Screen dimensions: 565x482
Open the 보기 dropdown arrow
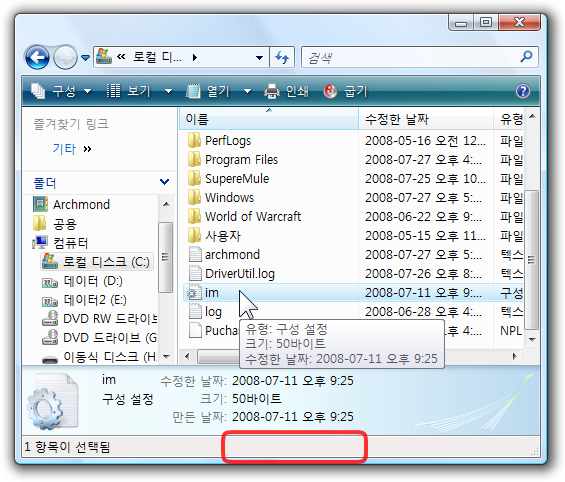click(168, 92)
